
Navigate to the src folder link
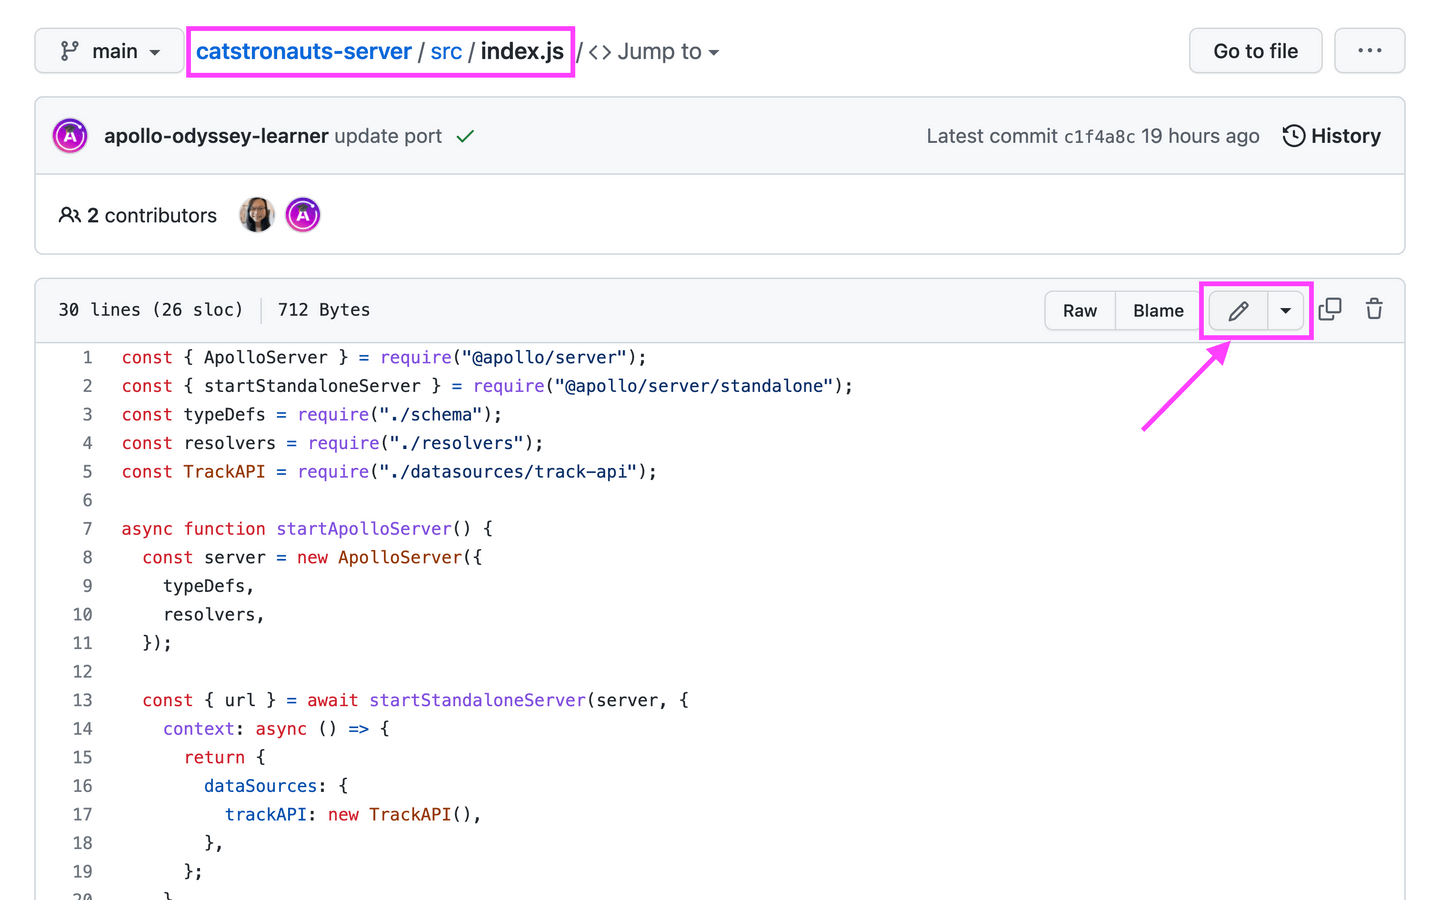(x=446, y=50)
